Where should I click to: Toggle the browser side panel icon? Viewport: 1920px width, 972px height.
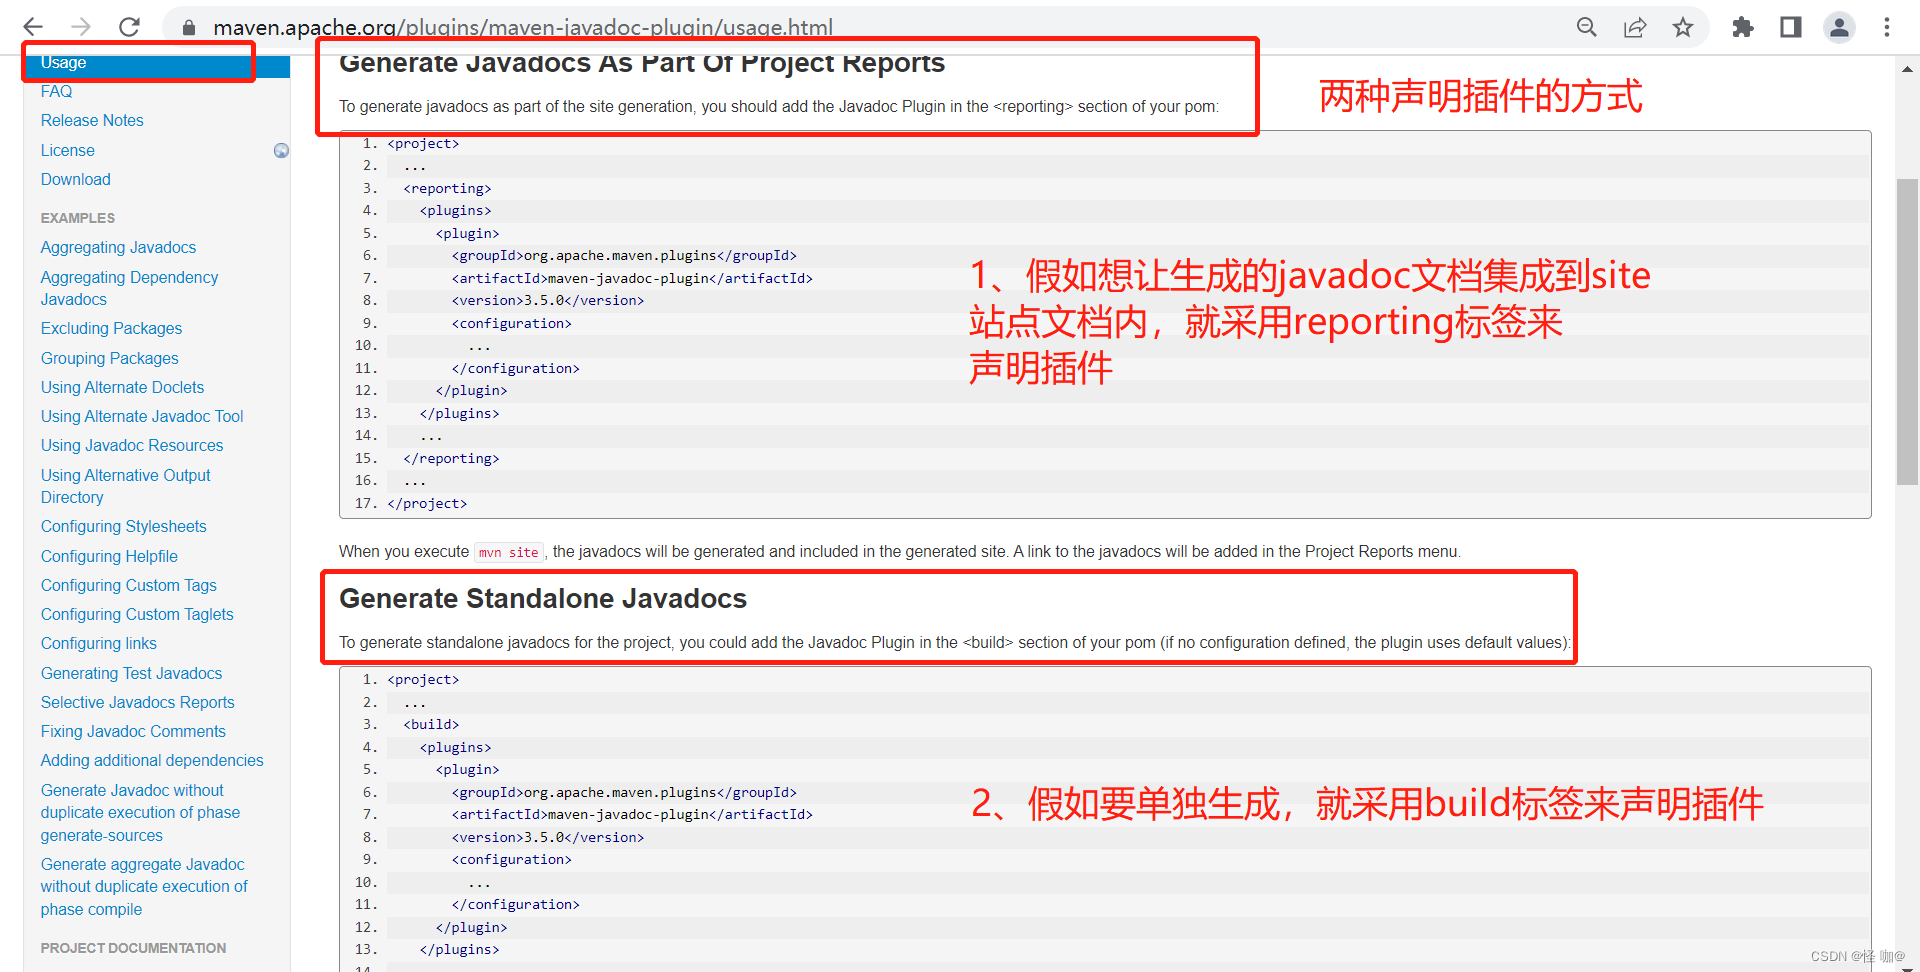pos(1791,27)
